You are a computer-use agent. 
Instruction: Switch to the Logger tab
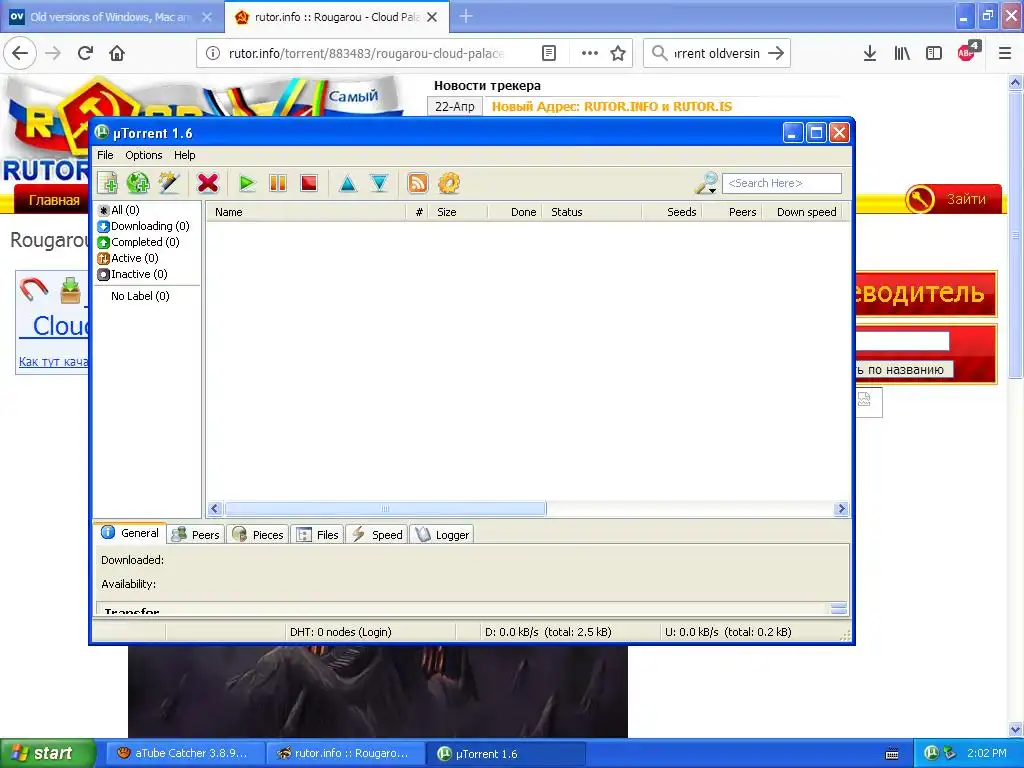coord(442,535)
